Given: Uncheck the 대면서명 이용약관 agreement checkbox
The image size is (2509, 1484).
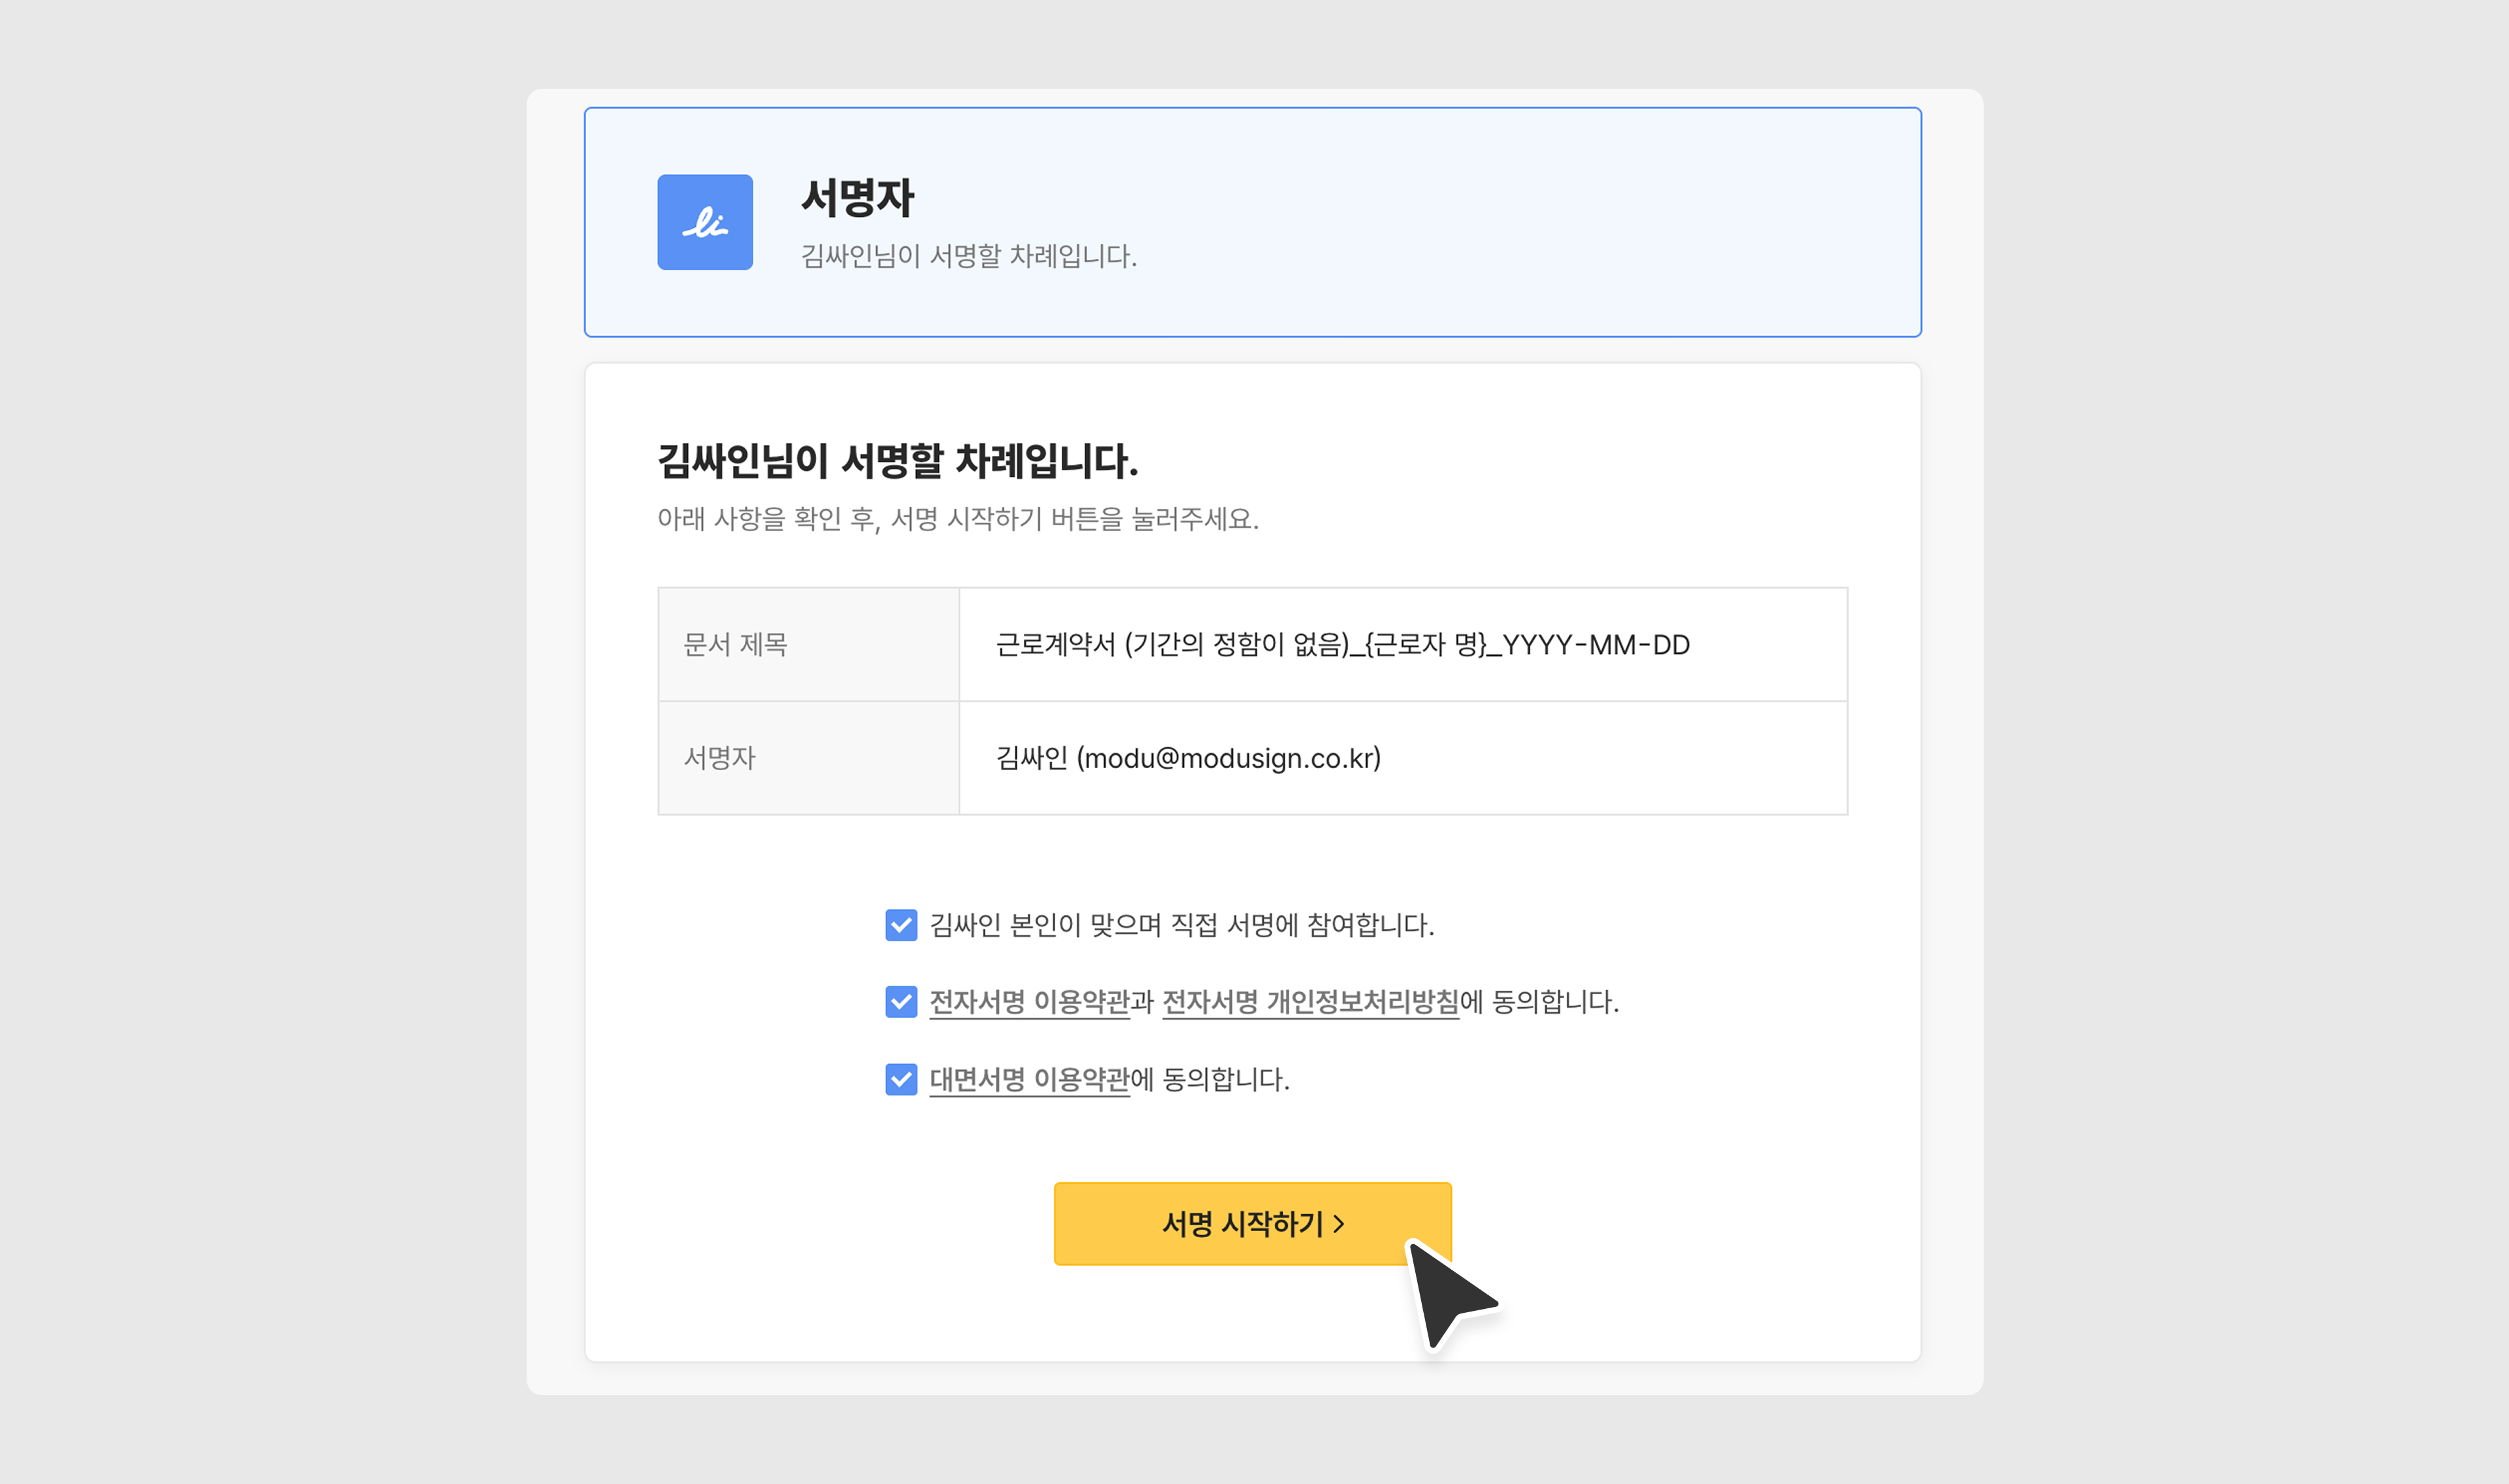Looking at the screenshot, I should pos(901,1079).
